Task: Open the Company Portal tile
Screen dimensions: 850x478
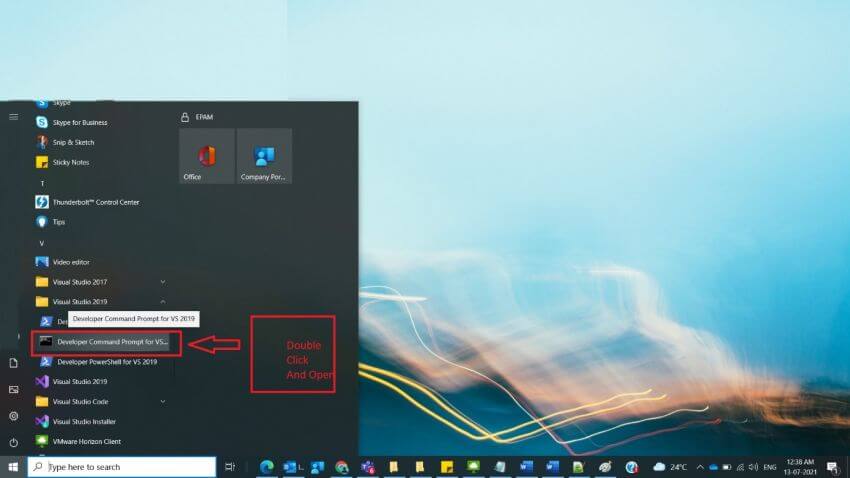Action: (265, 156)
